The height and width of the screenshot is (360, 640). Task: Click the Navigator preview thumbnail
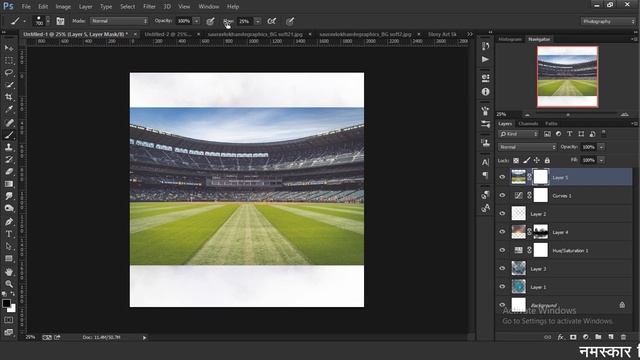point(567,76)
